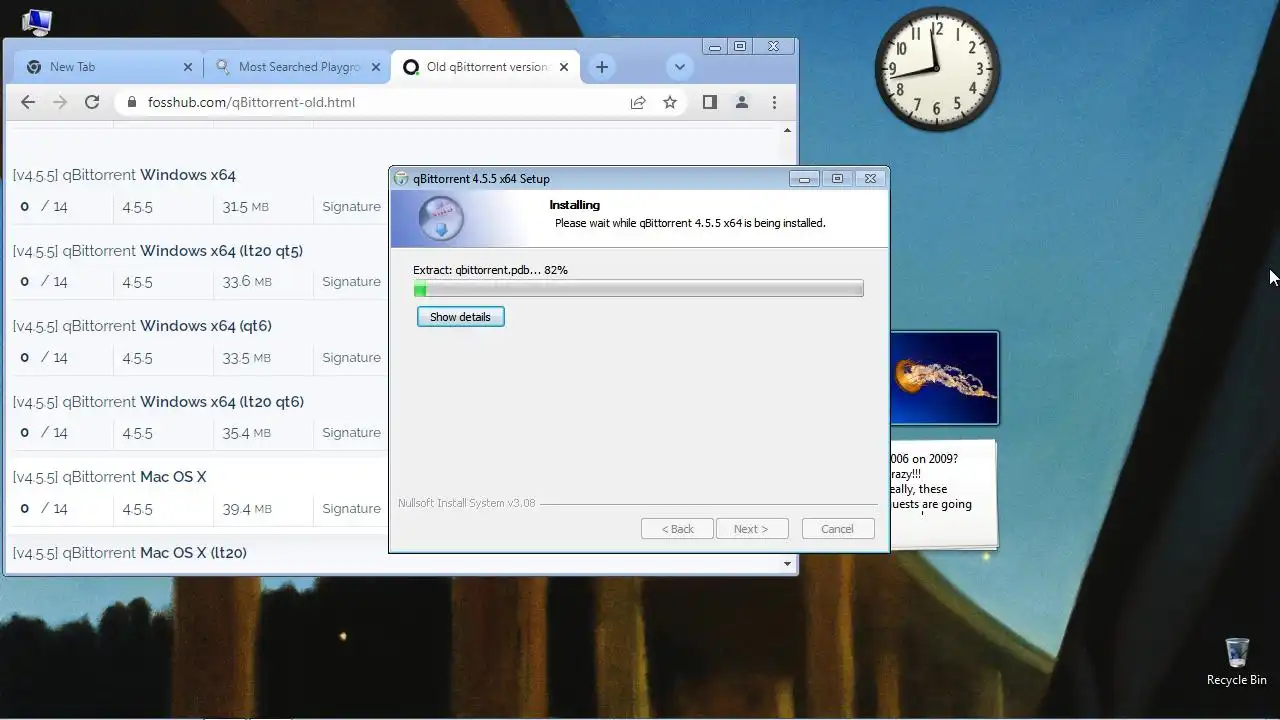Close the New Tab tab
1280x720 pixels.
[x=188, y=67]
